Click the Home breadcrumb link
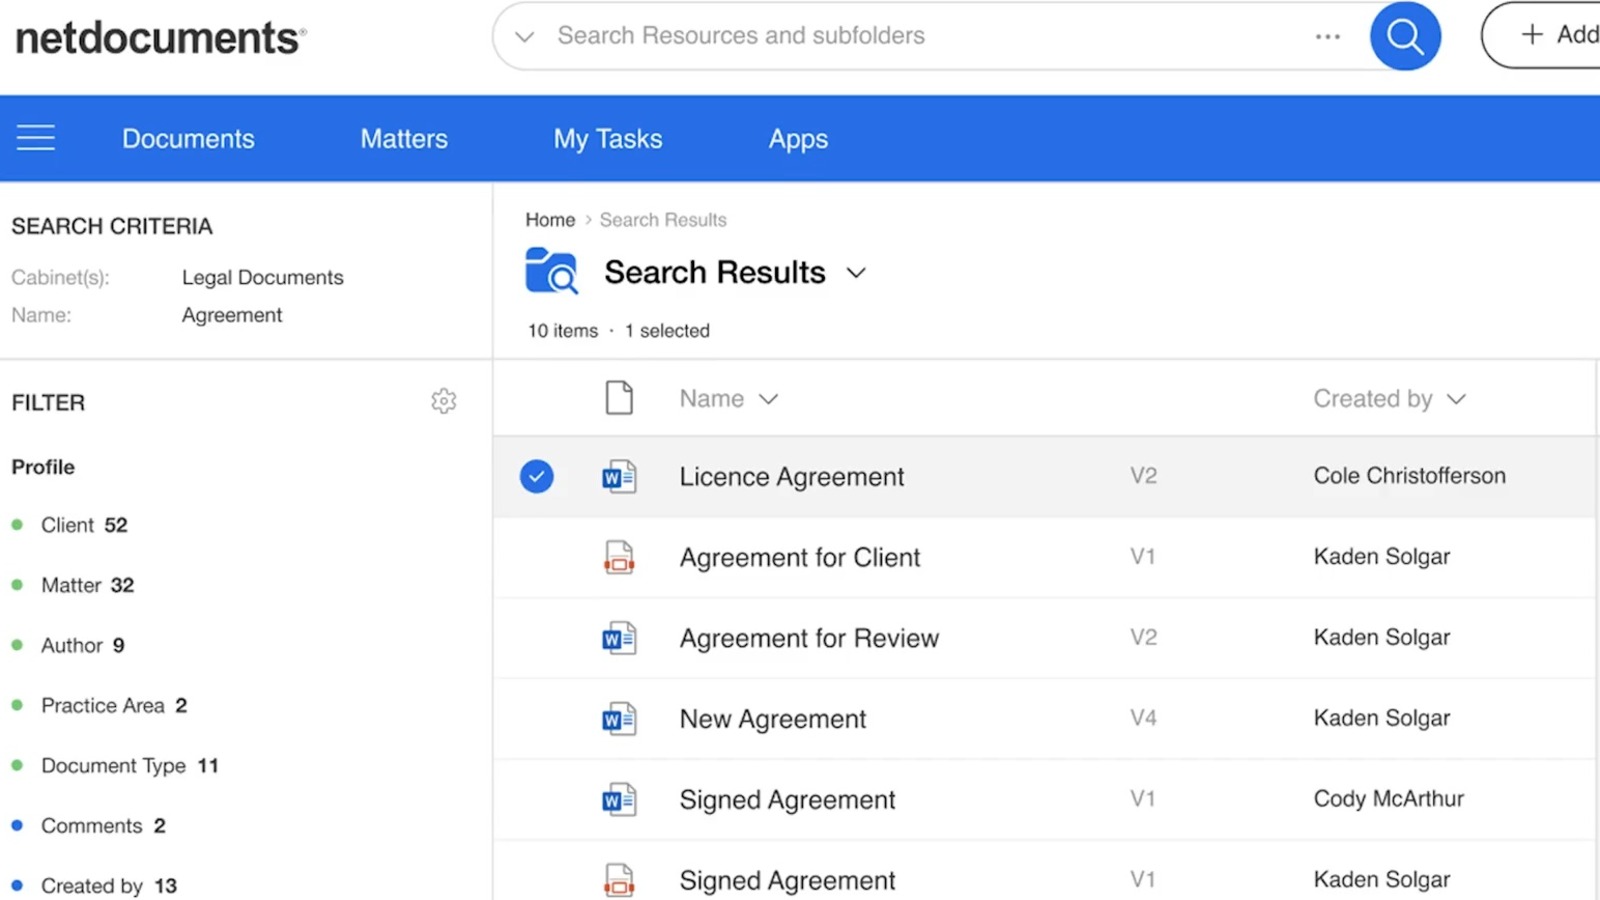 [549, 219]
